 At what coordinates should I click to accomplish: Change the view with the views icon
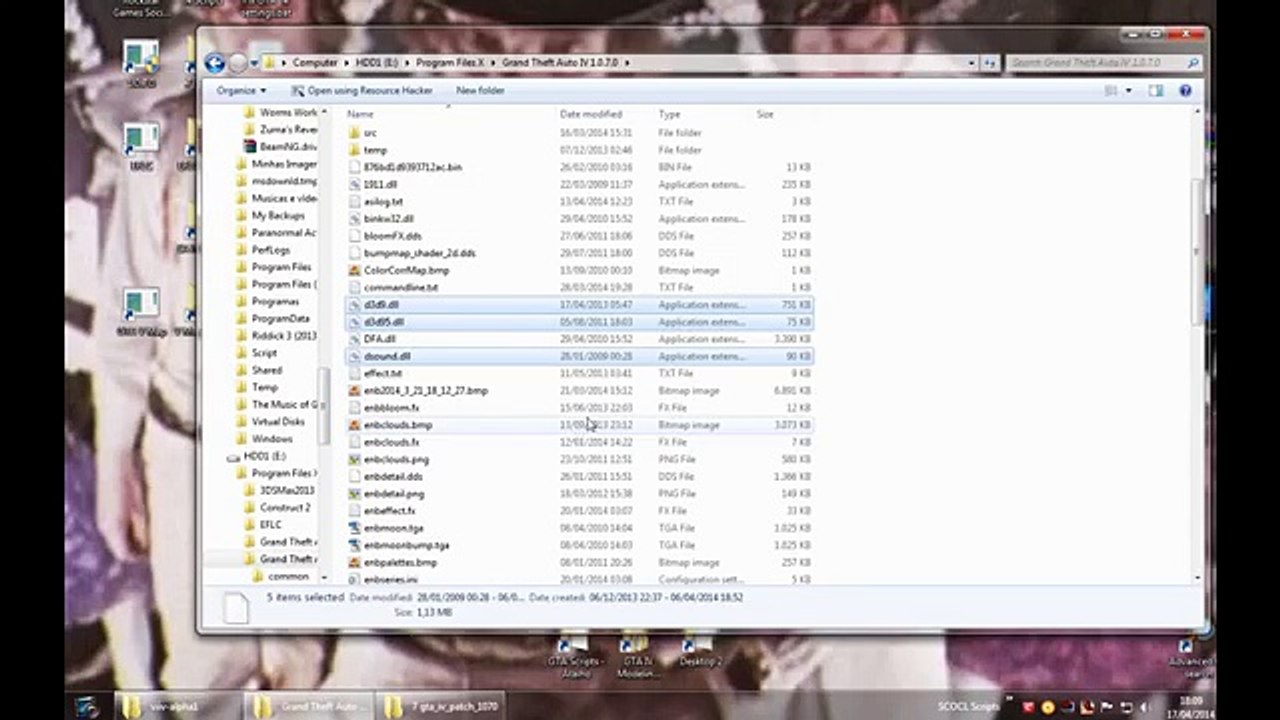click(1111, 90)
